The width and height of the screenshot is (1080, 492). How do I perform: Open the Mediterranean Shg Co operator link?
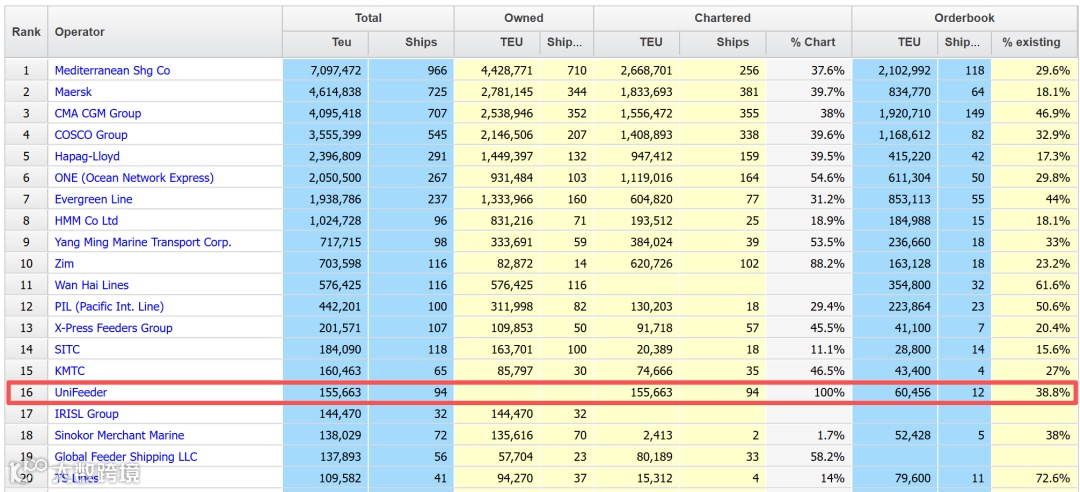[x=112, y=70]
